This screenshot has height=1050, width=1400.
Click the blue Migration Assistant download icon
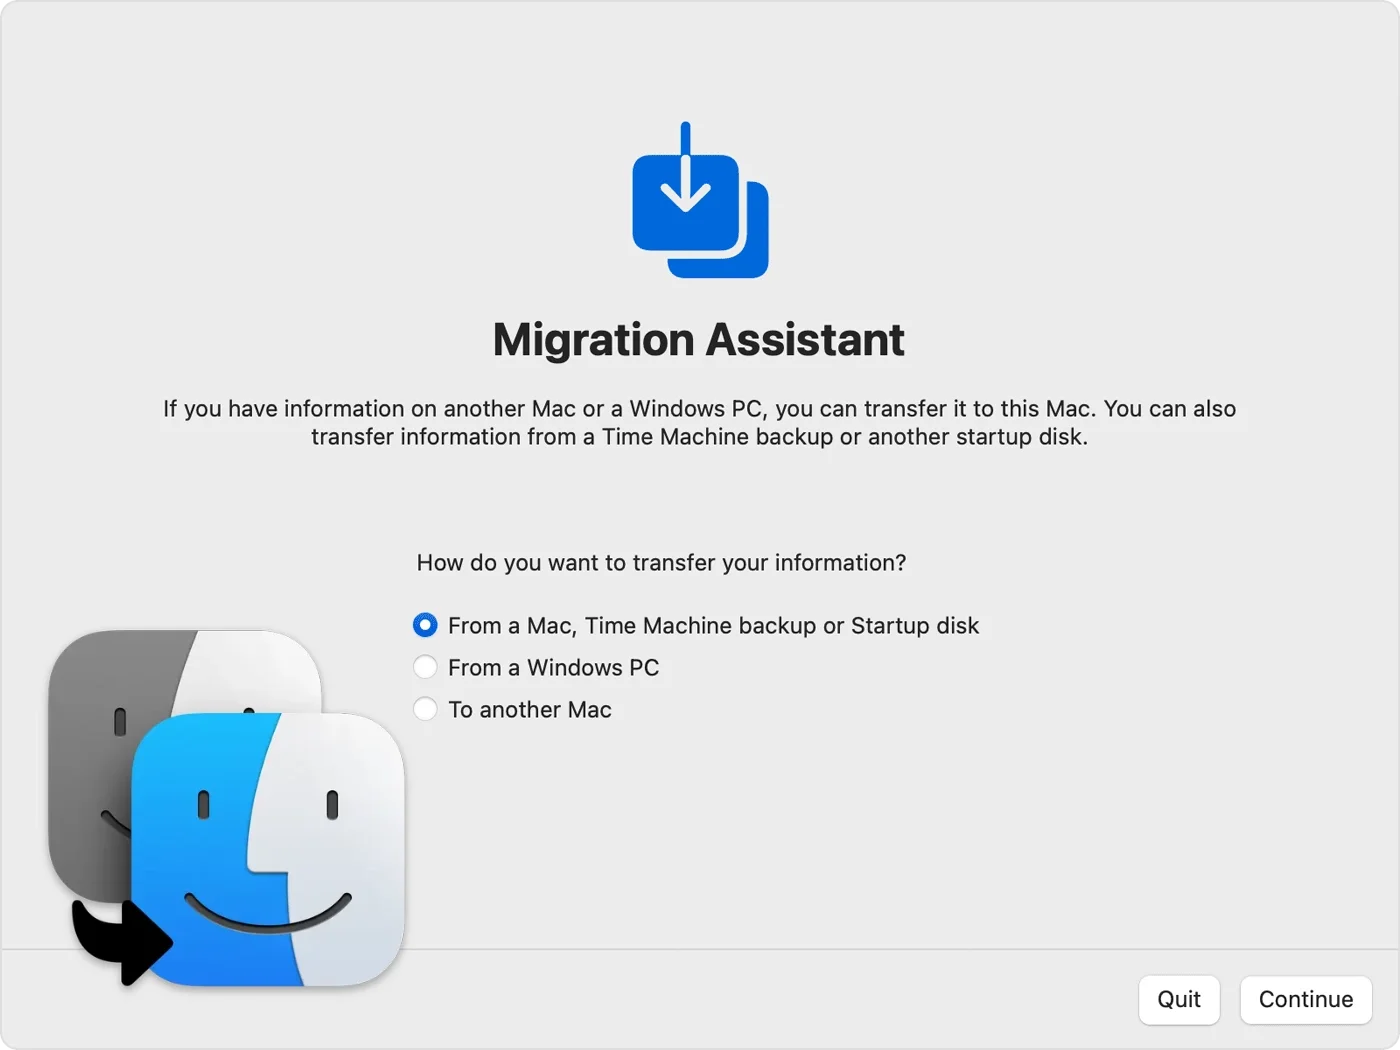click(x=700, y=200)
